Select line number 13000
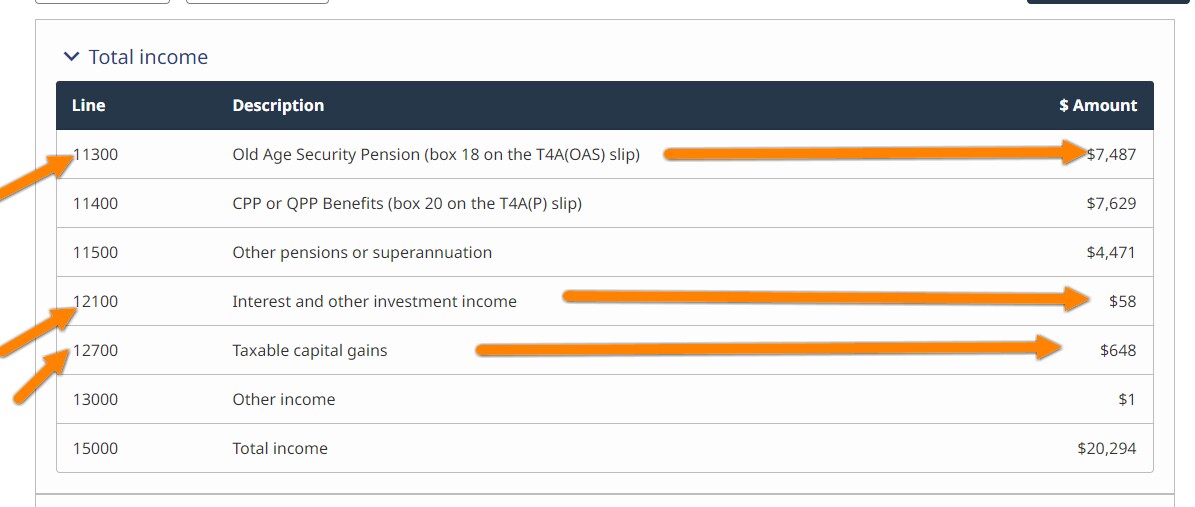This screenshot has height=507, width=1195. [x=95, y=400]
